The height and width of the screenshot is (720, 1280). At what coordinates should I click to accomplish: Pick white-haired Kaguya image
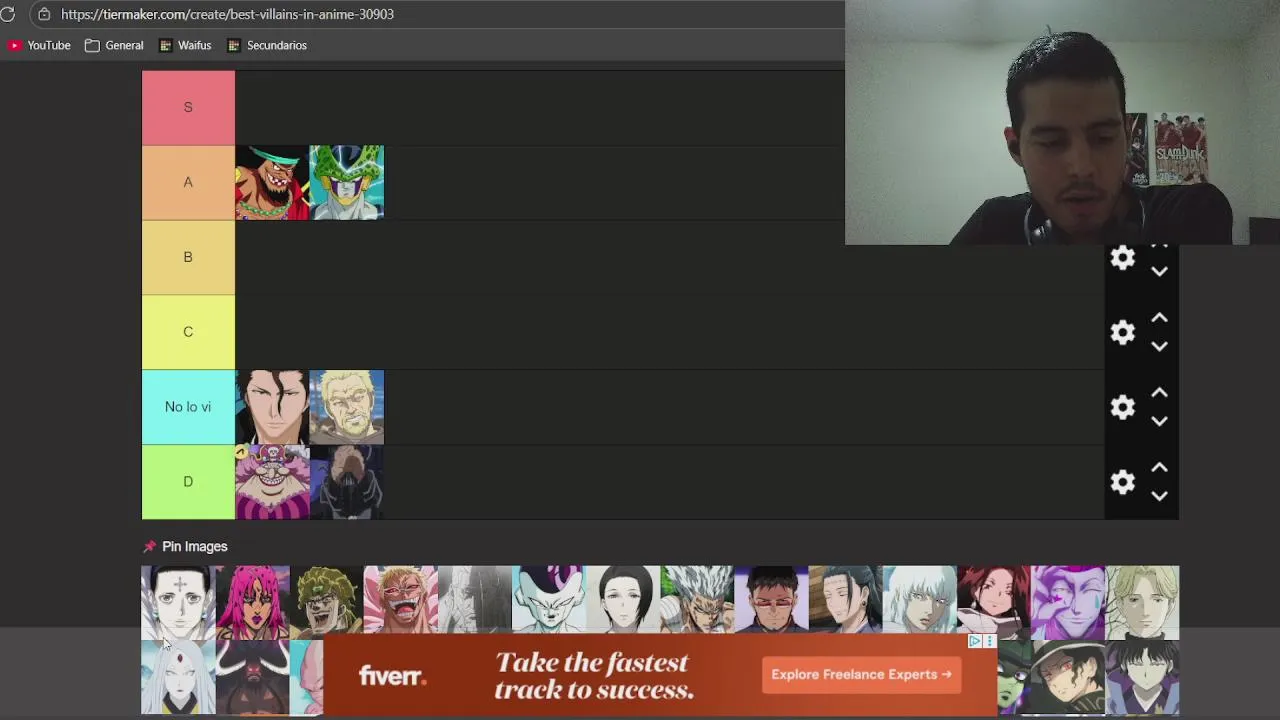[x=178, y=678]
